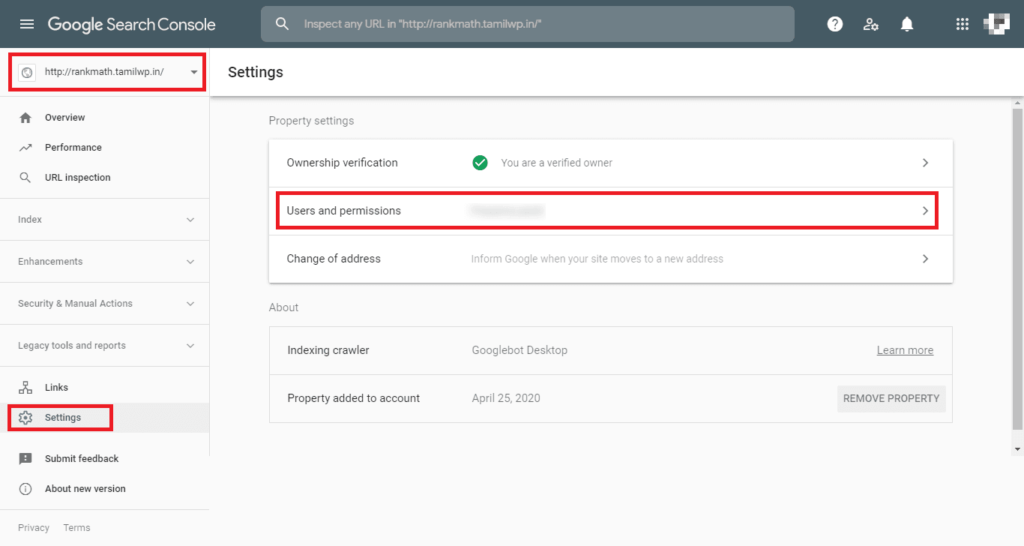This screenshot has width=1024, height=546.
Task: Choose Submit feedback
Action: coord(82,458)
